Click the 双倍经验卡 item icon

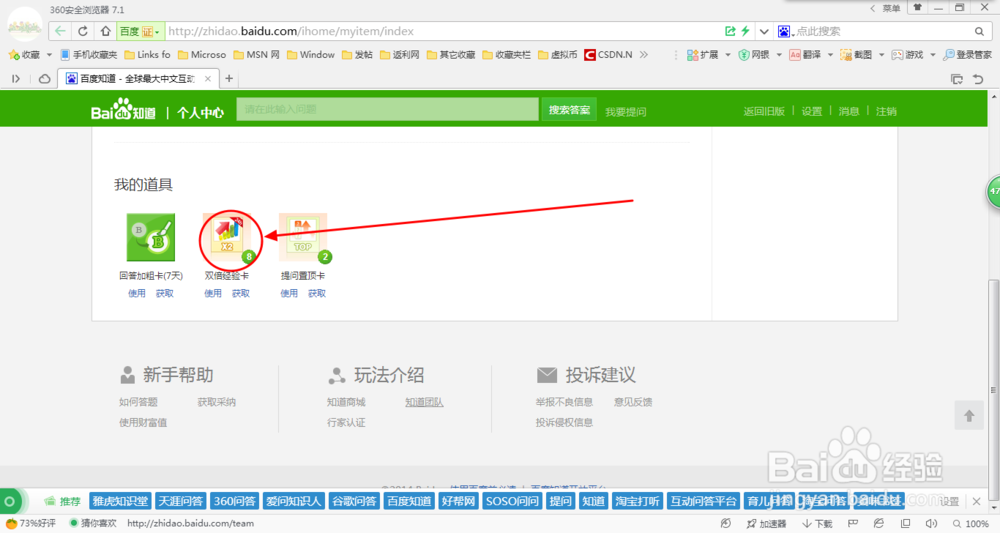coord(229,238)
